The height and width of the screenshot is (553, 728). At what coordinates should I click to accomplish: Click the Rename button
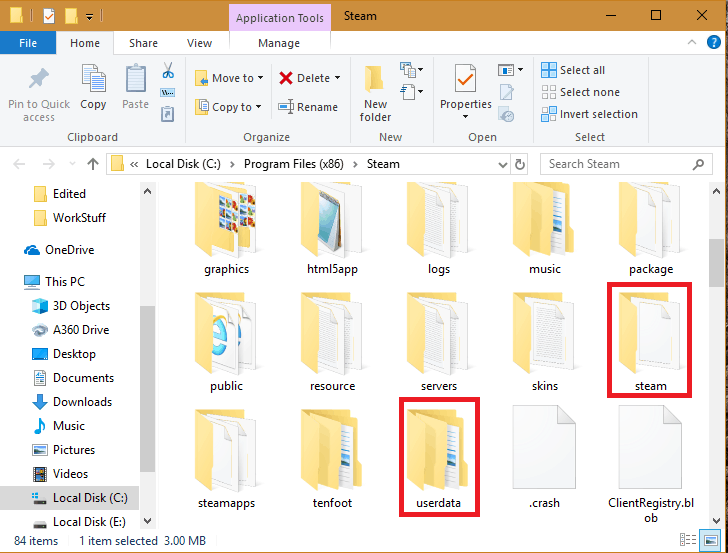pyautogui.click(x=308, y=107)
